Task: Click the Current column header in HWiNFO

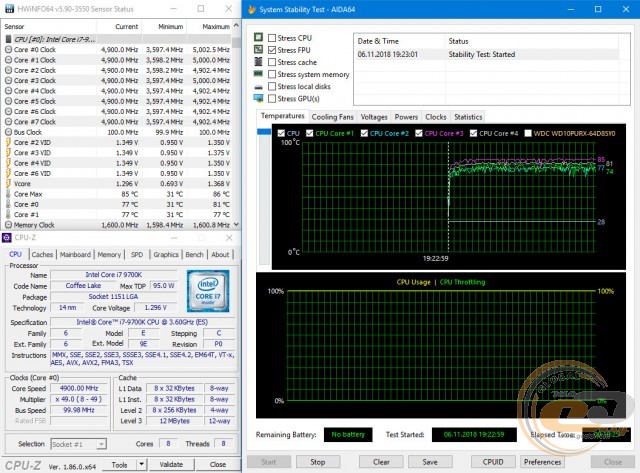Action: (x=119, y=27)
